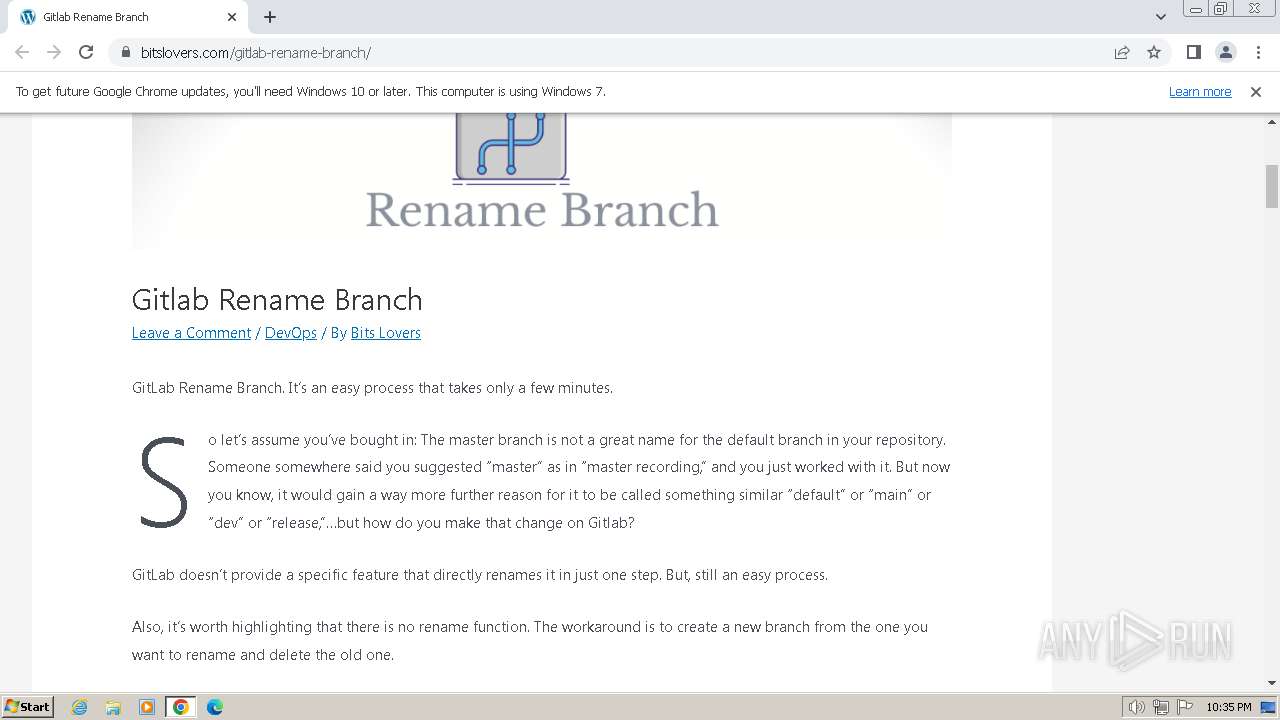Open the Chrome three-dot menu
This screenshot has height=720, width=1280.
pos(1258,52)
